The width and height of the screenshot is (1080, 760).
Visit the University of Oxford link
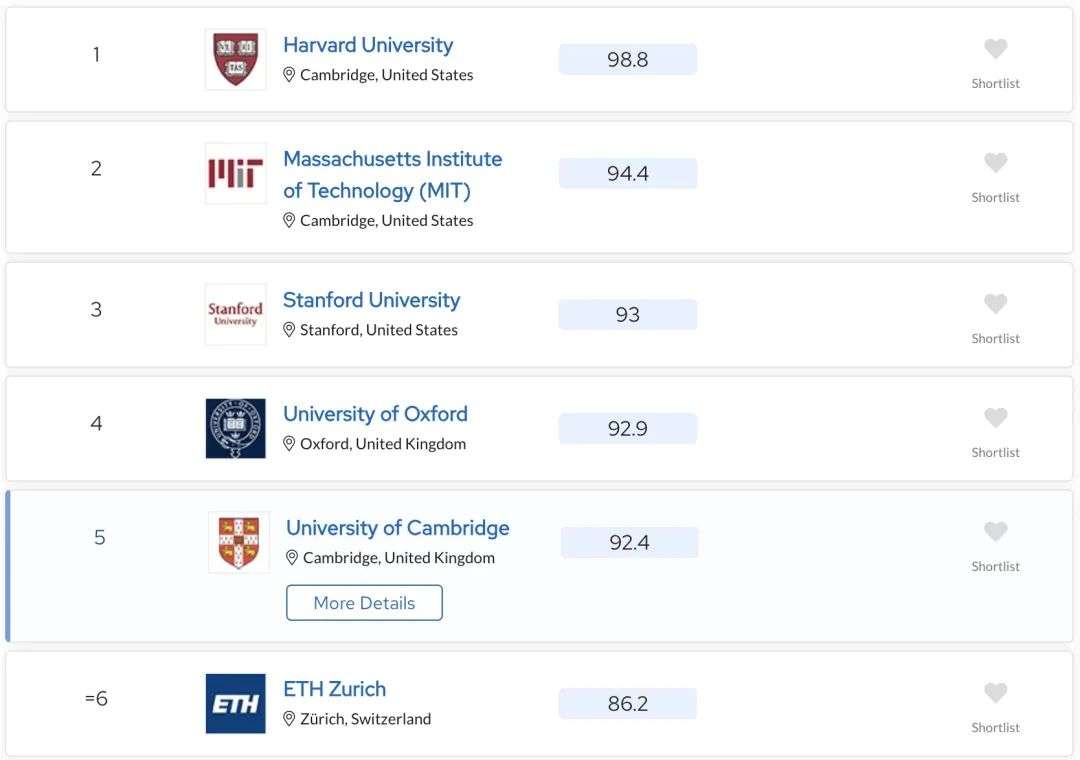(375, 413)
